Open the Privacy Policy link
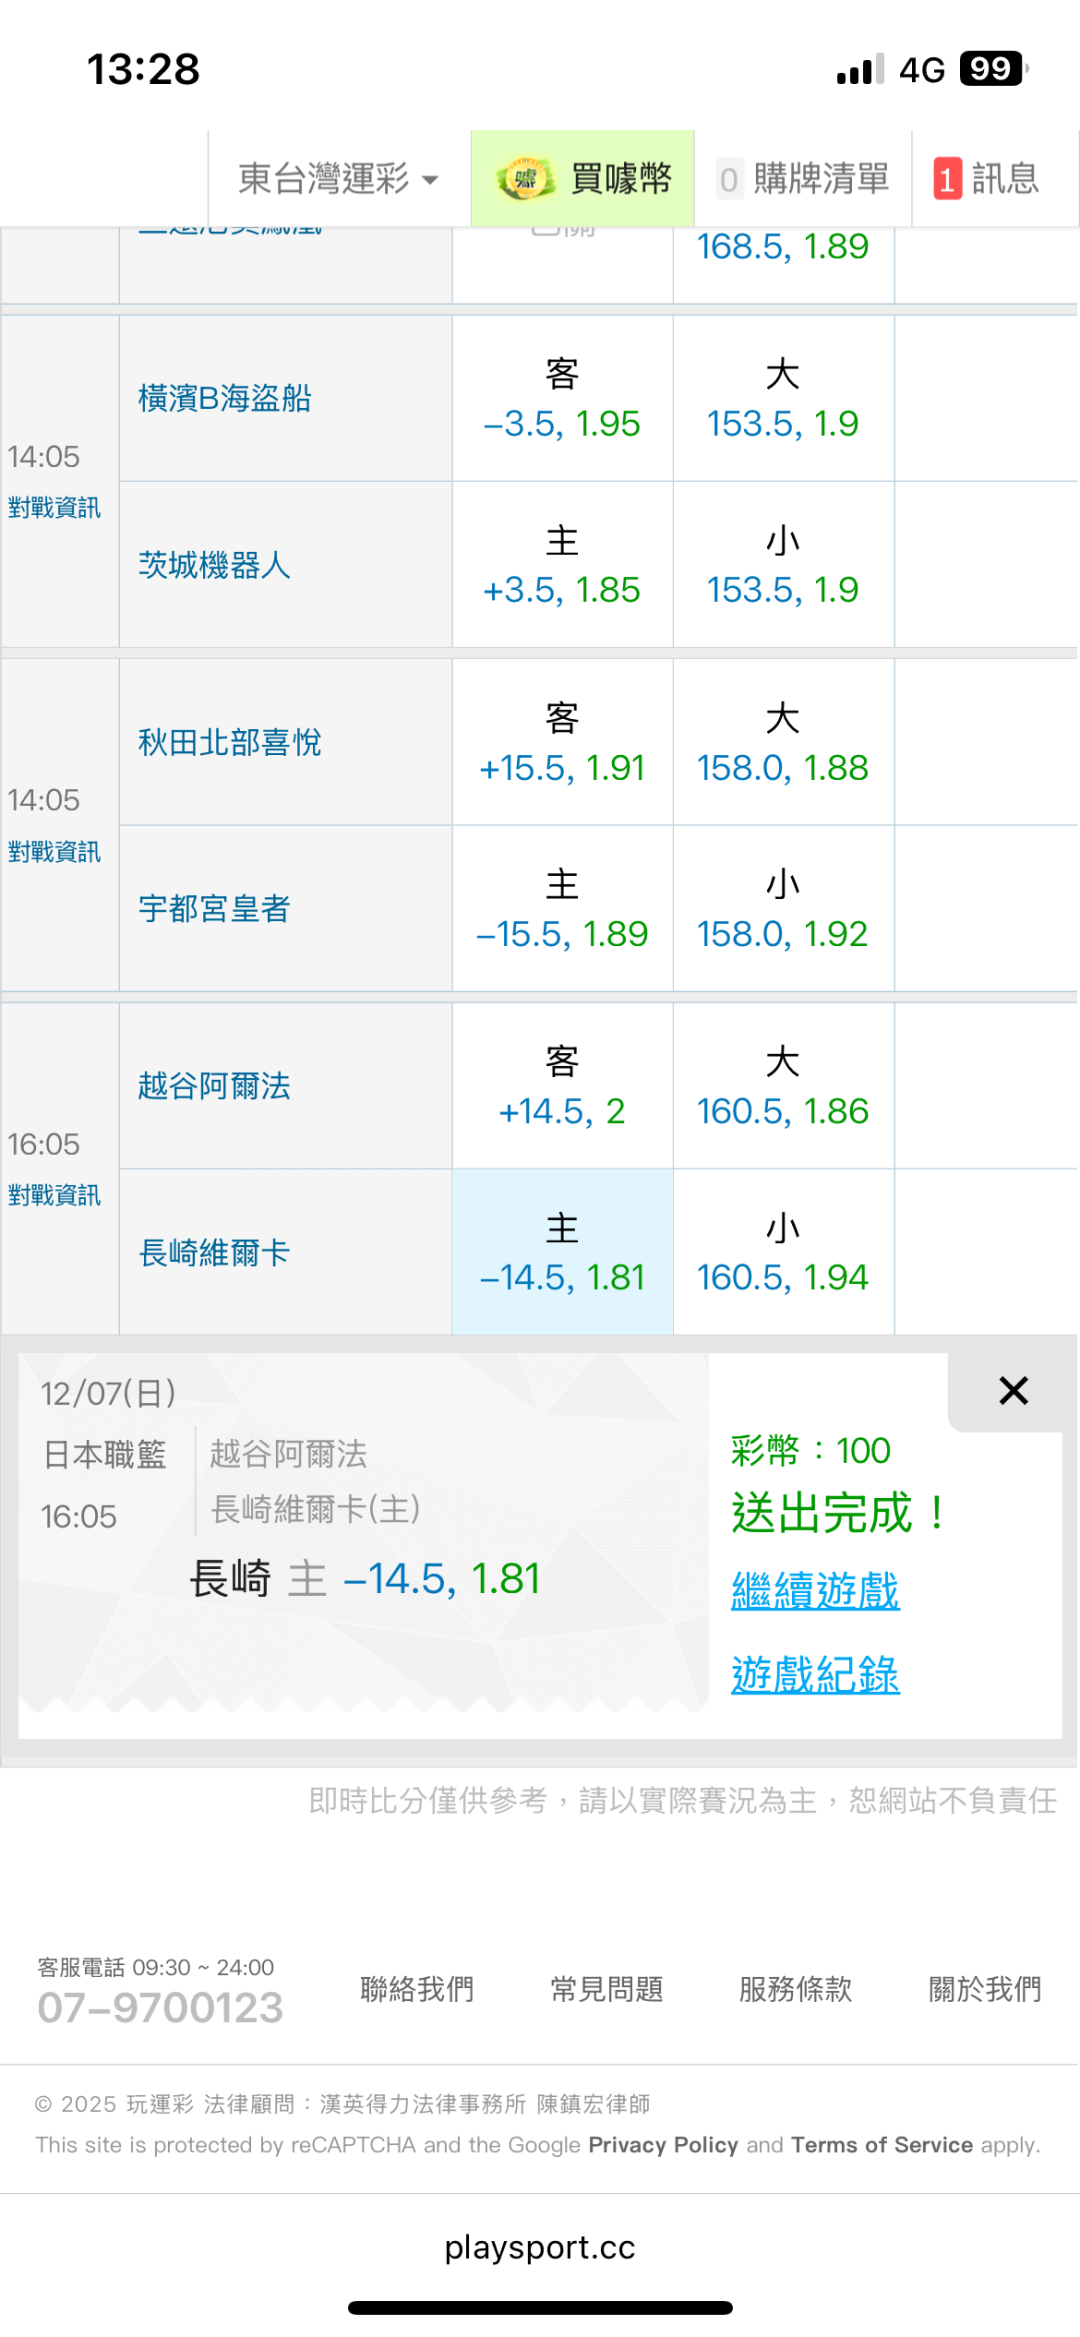This screenshot has height=2337, width=1080. pos(663,2145)
